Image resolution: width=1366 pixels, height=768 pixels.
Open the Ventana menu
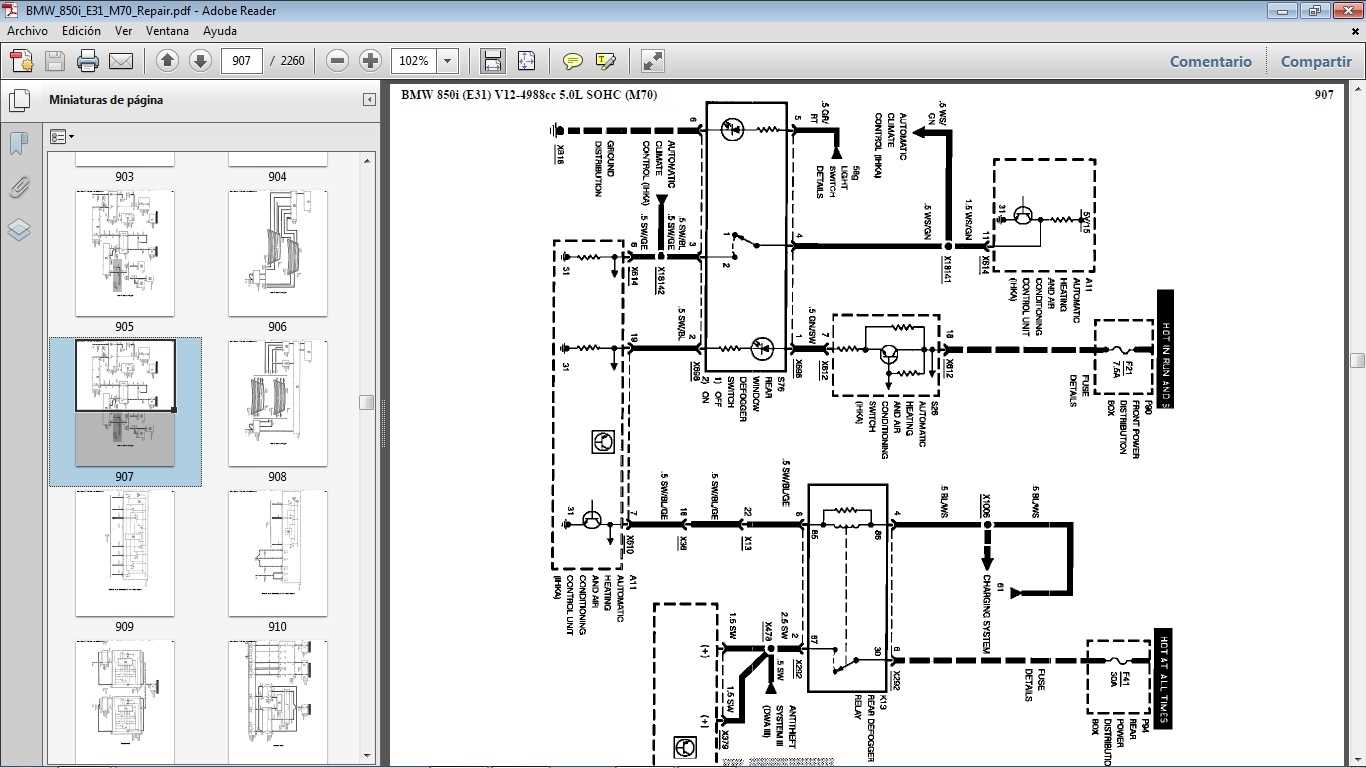tap(167, 31)
